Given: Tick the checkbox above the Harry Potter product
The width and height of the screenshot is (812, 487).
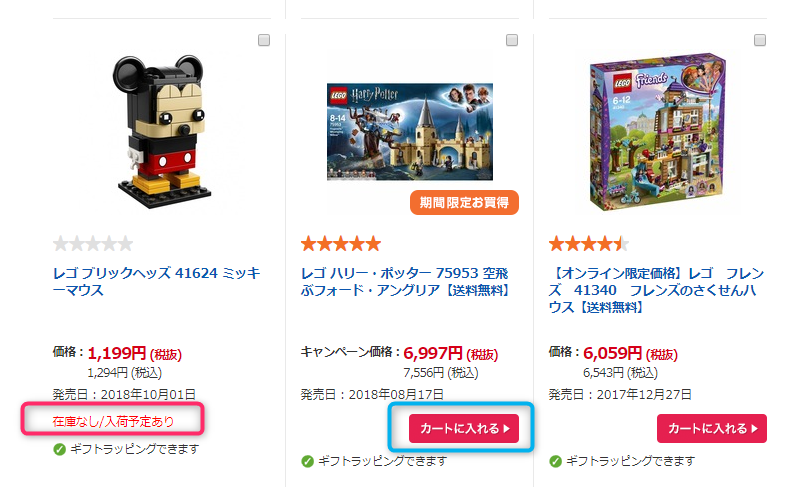Looking at the screenshot, I should click(512, 40).
